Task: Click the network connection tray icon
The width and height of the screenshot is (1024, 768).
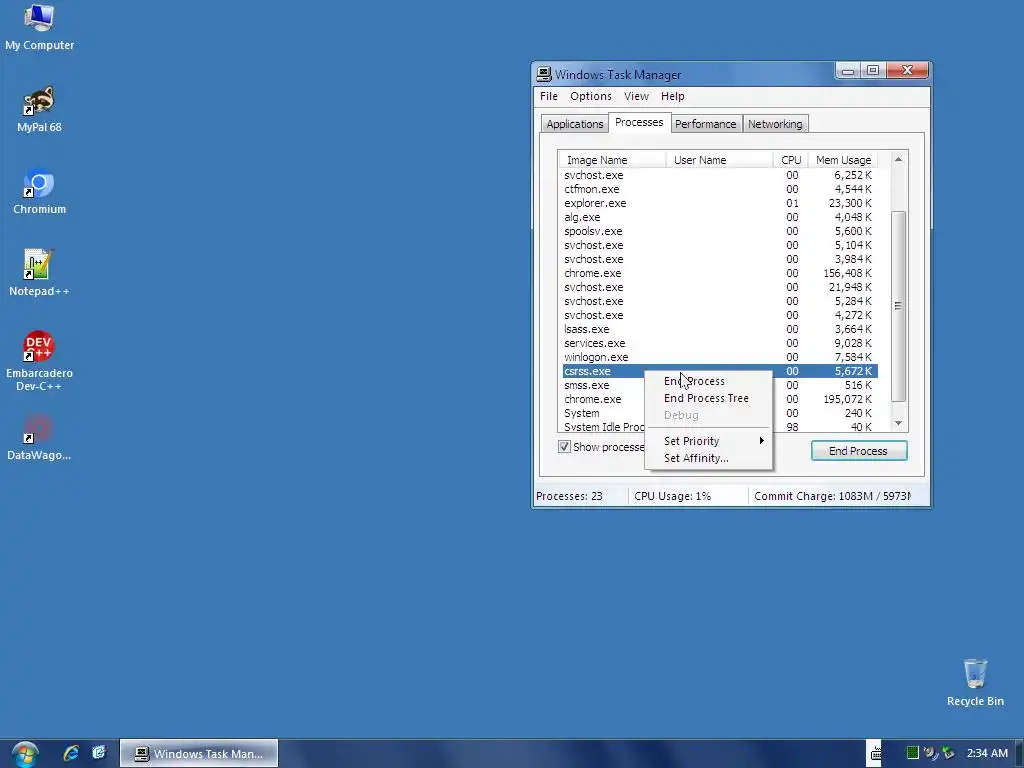Action: (x=931, y=753)
